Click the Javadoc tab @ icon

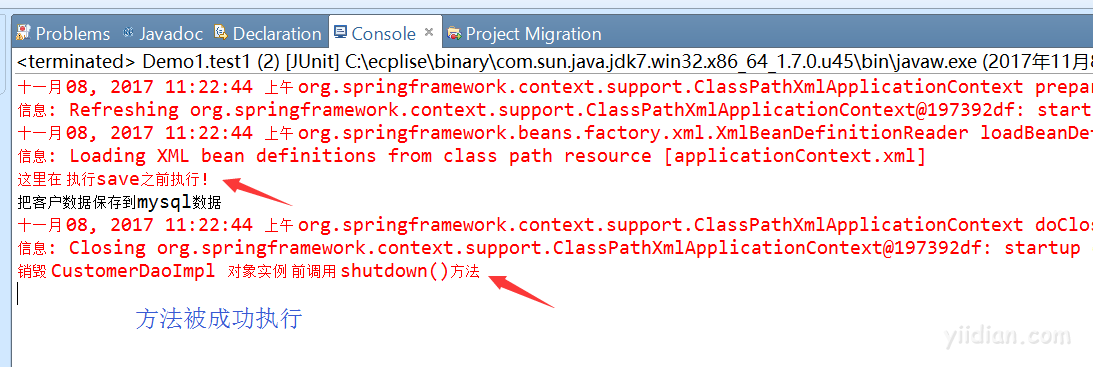click(x=128, y=32)
